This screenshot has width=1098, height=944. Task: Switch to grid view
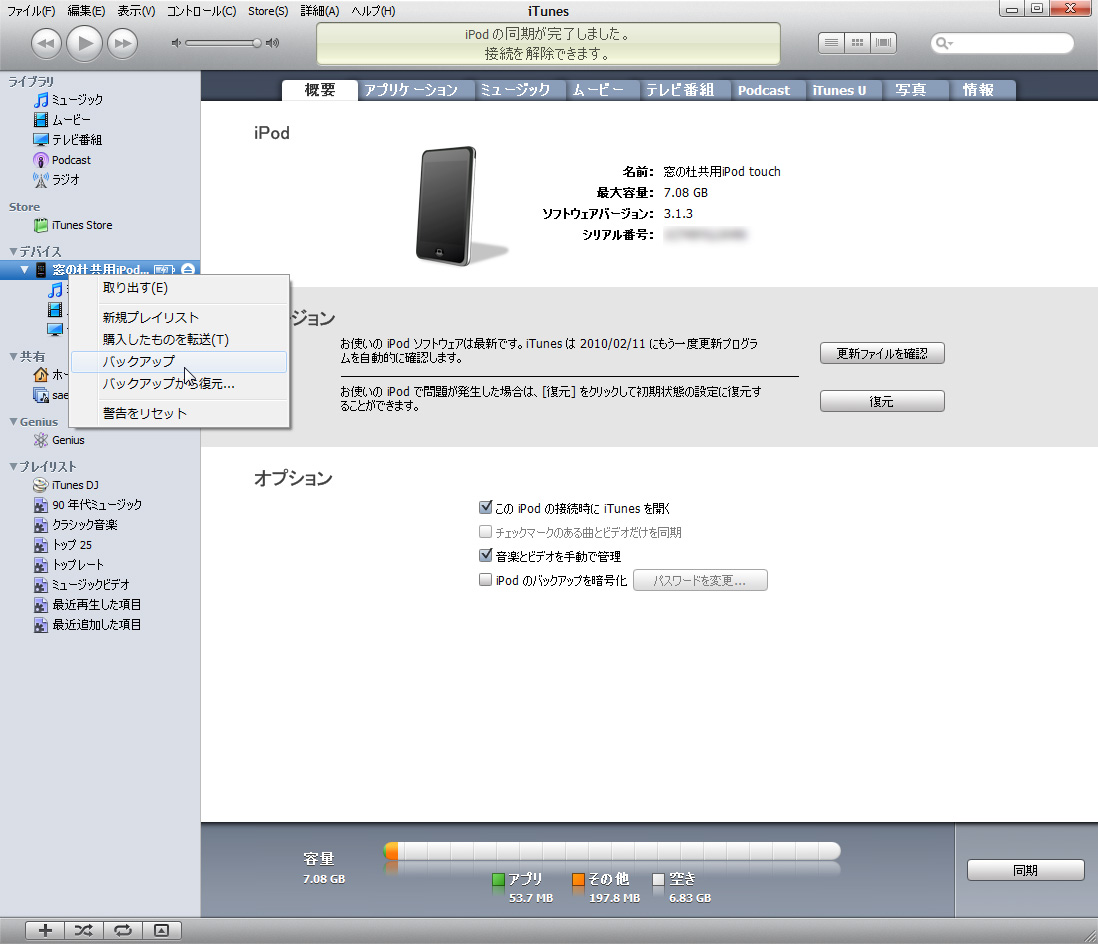tap(857, 43)
